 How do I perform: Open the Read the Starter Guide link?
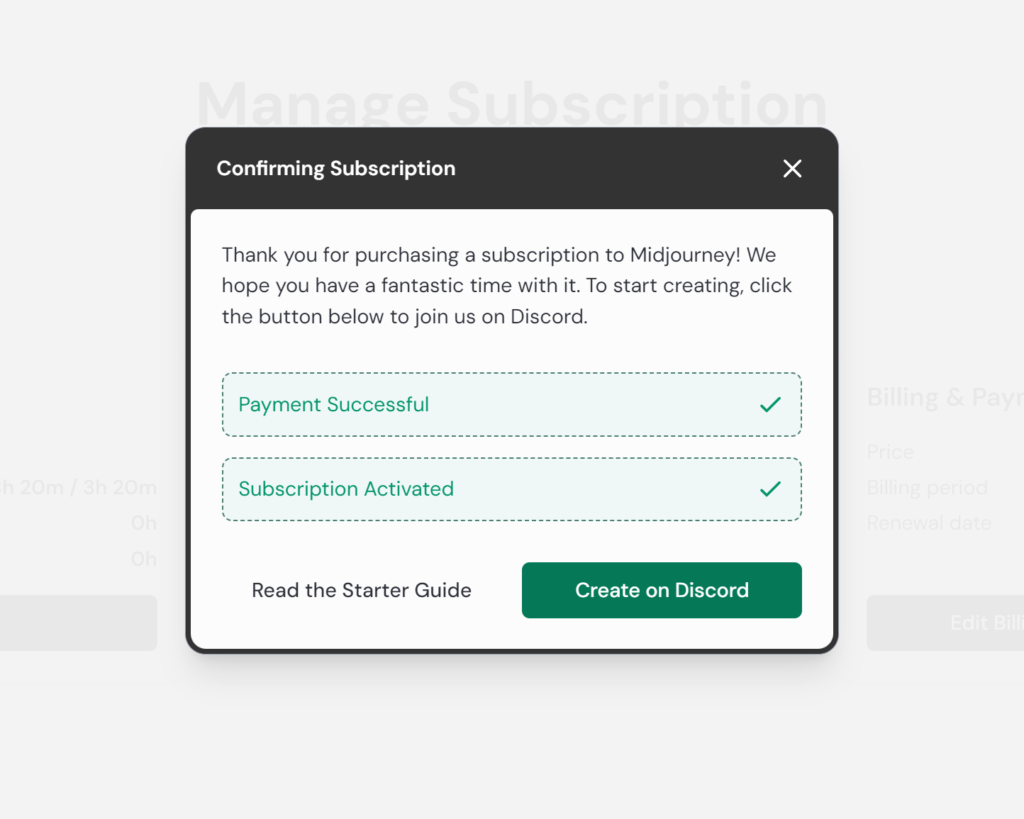[x=361, y=590]
